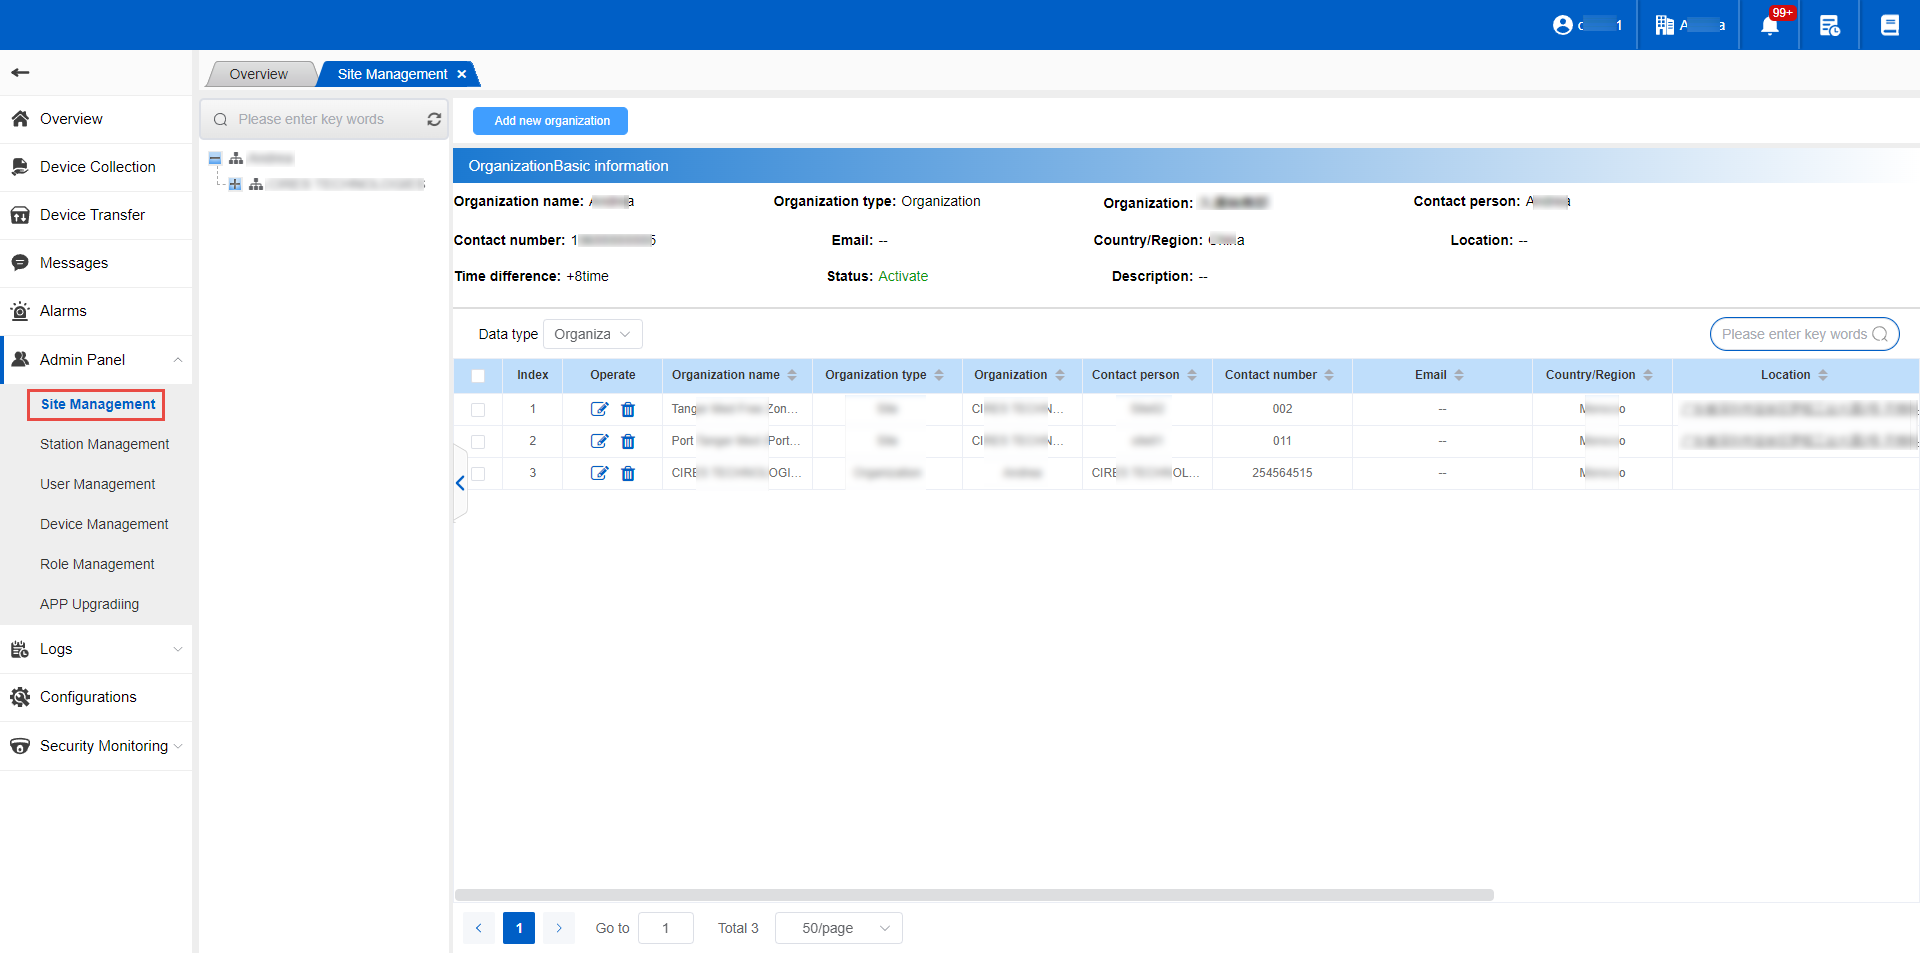This screenshot has height=953, width=1920.
Task: Click the delete trash icon in row 2
Action: pyautogui.click(x=628, y=441)
